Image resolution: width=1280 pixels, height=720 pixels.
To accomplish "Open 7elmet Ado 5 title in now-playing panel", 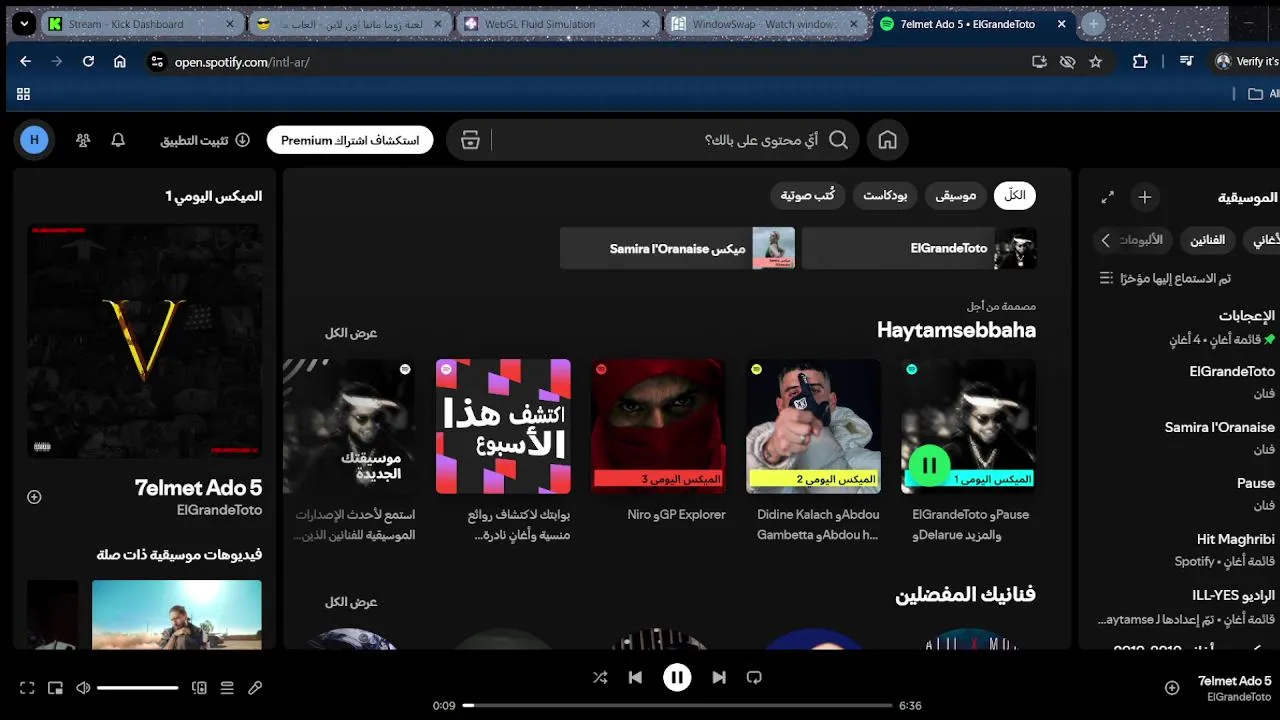I will pyautogui.click(x=198, y=488).
